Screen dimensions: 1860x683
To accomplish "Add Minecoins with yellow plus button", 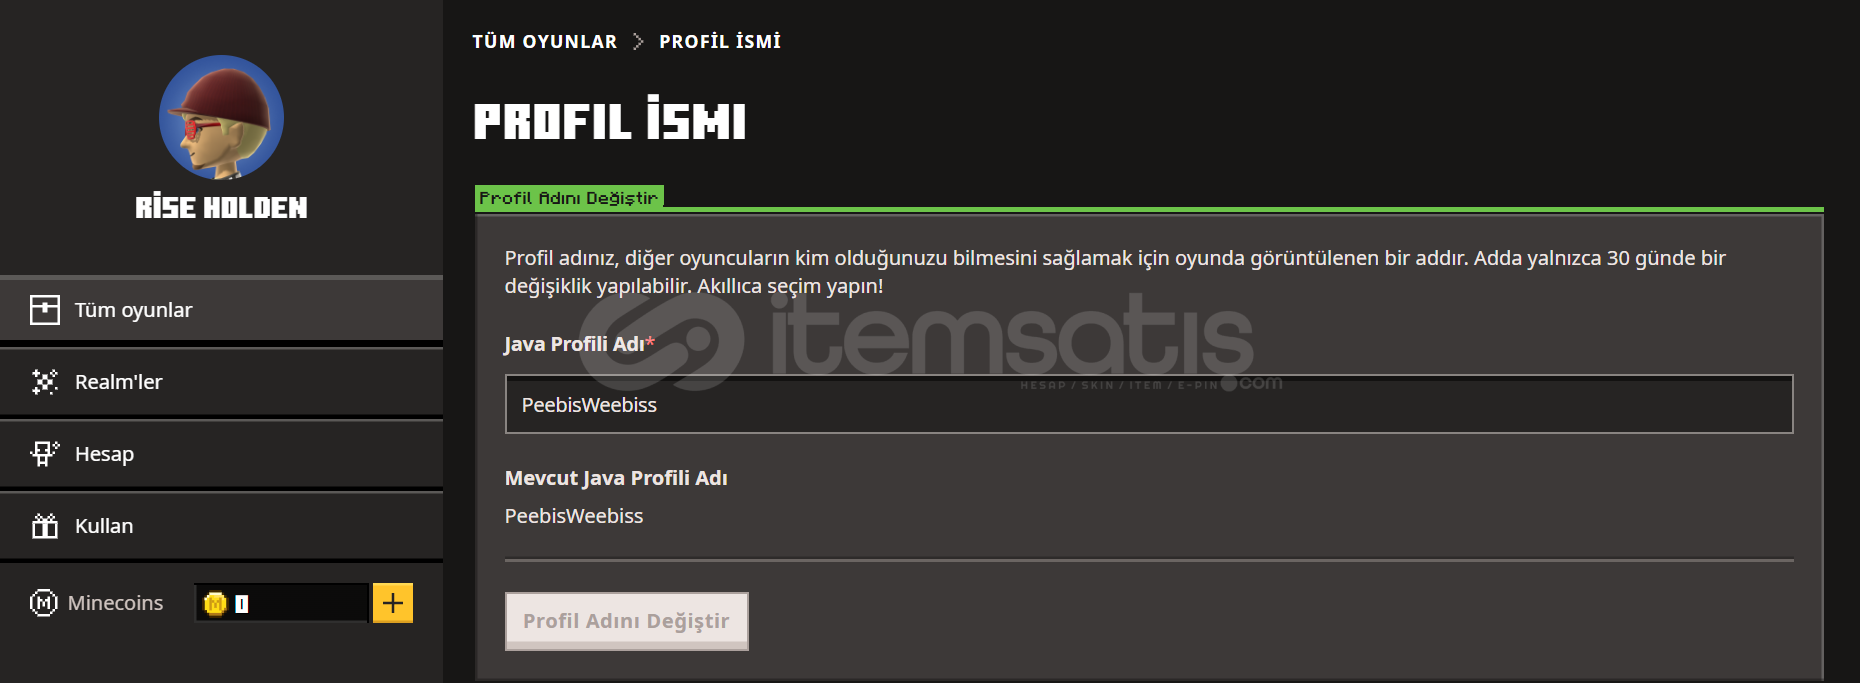I will coord(393,603).
